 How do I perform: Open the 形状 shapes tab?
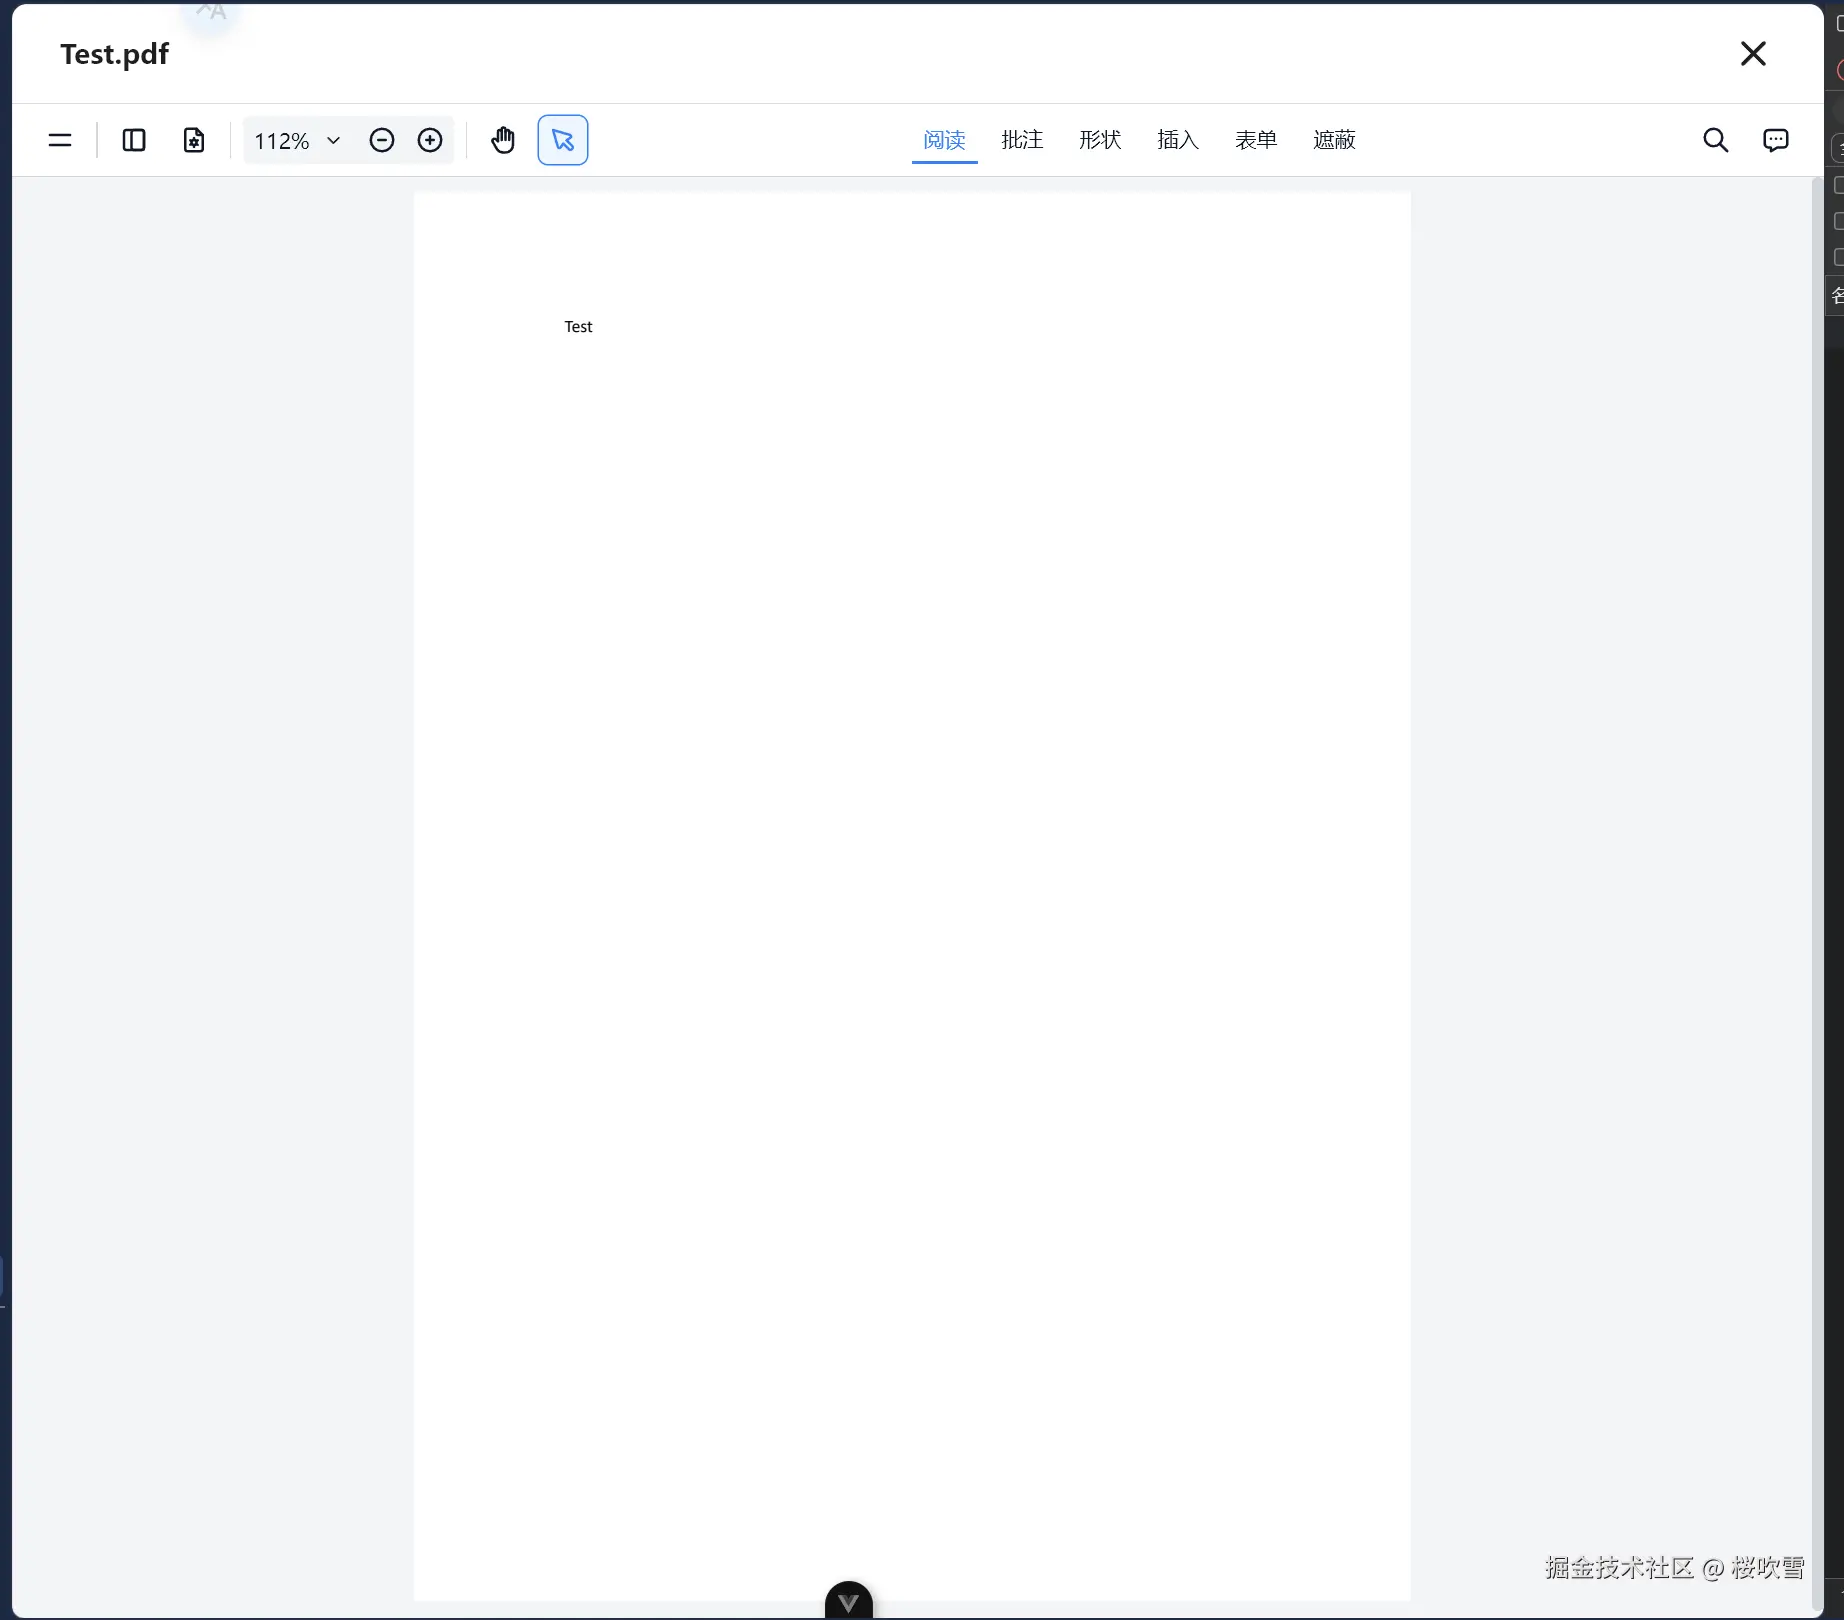[1099, 140]
